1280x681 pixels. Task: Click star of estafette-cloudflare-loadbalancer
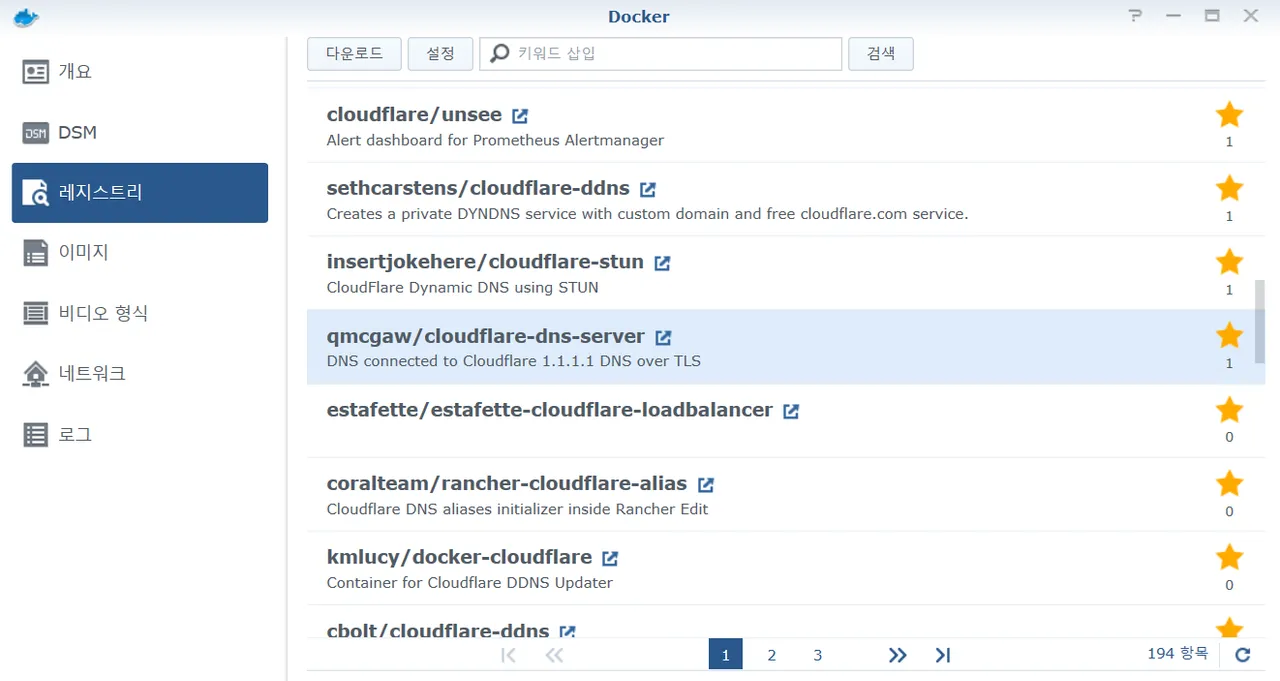pyautogui.click(x=1229, y=410)
